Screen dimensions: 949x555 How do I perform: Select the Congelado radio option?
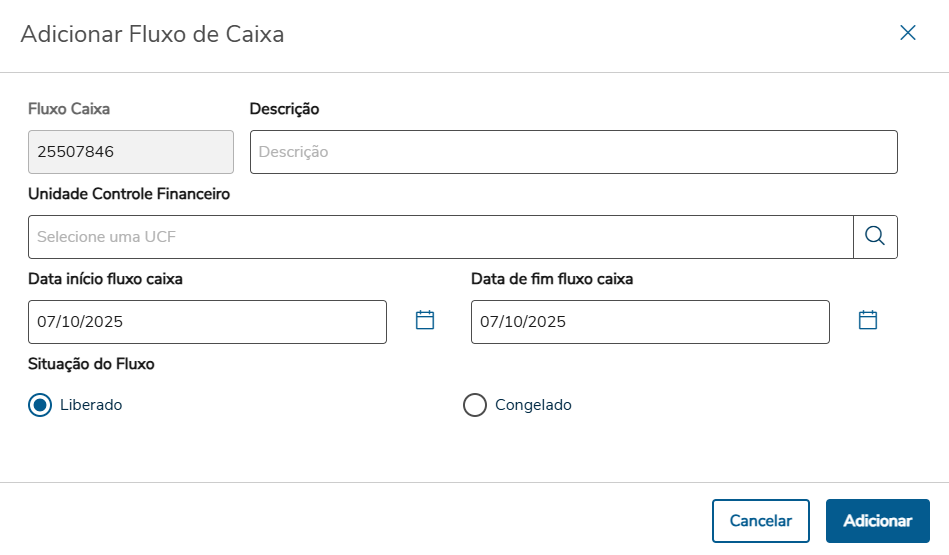475,405
